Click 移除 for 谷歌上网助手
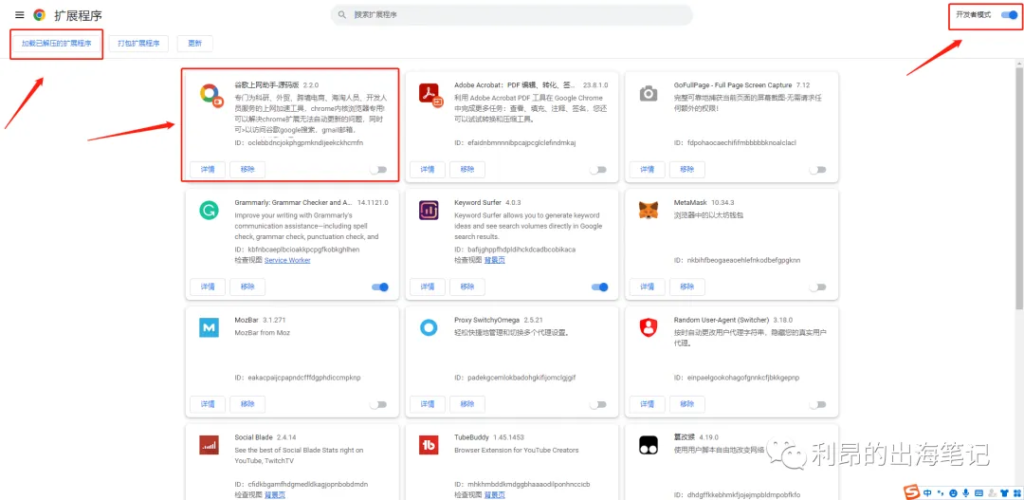This screenshot has width=1024, height=500. 248,170
